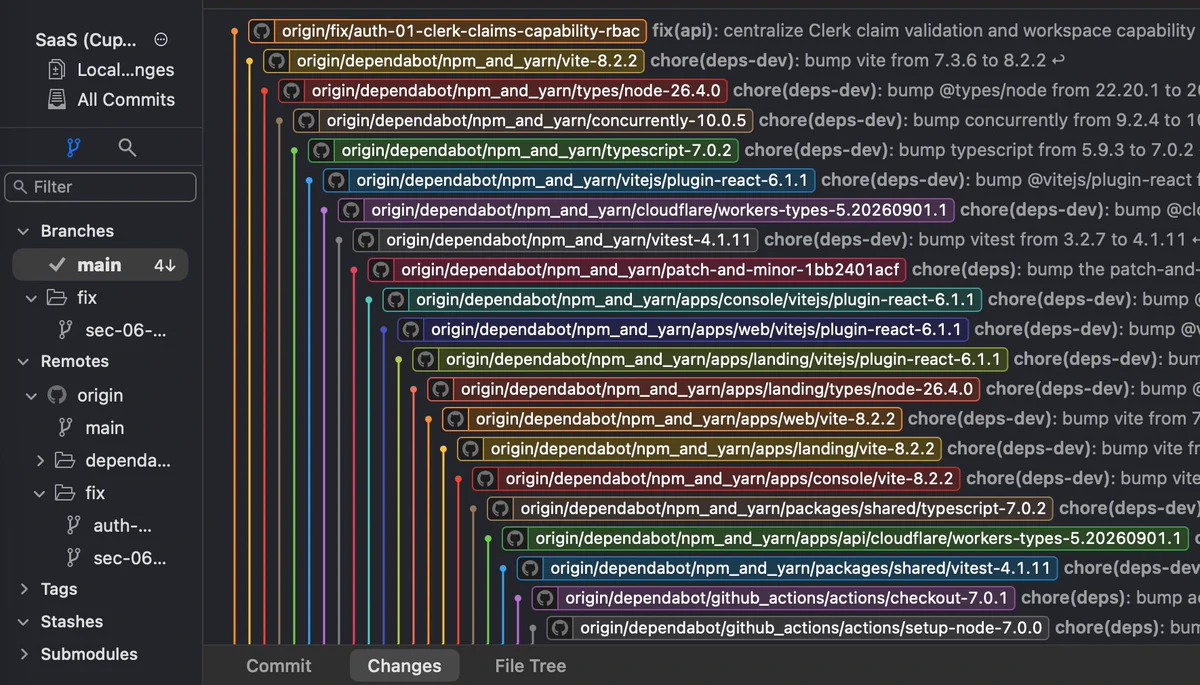
Task: Expand the Submodules section
Action: click(x=24, y=655)
